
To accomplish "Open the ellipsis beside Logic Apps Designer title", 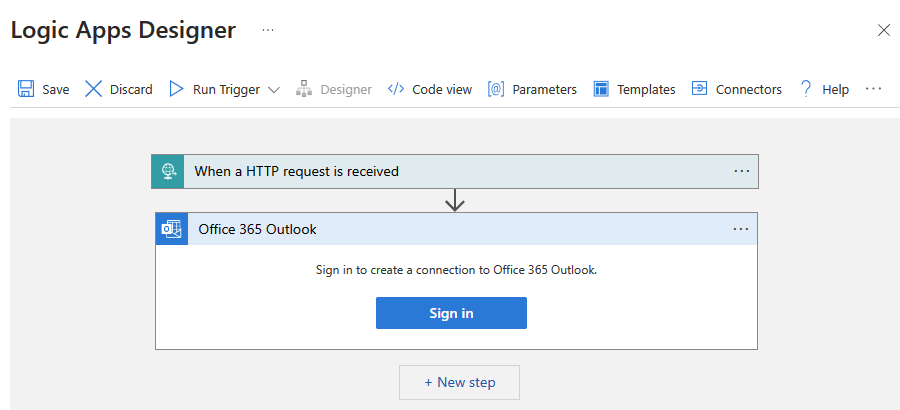I will (x=268, y=30).
